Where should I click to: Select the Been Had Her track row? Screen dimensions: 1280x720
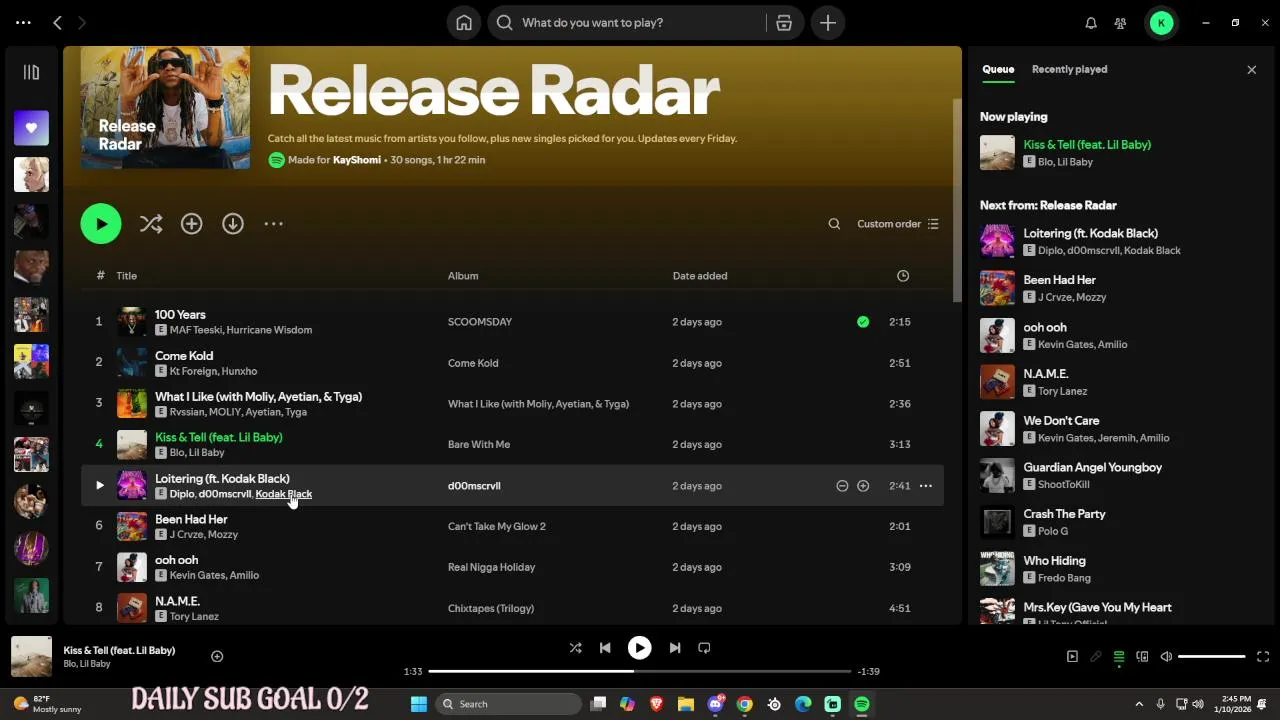pyautogui.click(x=512, y=526)
